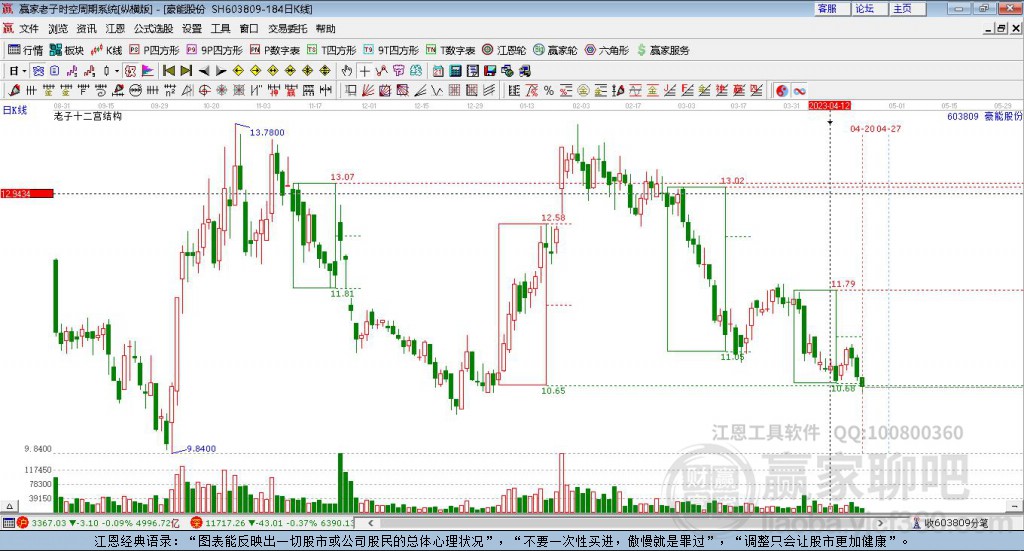Select the red pencil drawing tool

14,91
